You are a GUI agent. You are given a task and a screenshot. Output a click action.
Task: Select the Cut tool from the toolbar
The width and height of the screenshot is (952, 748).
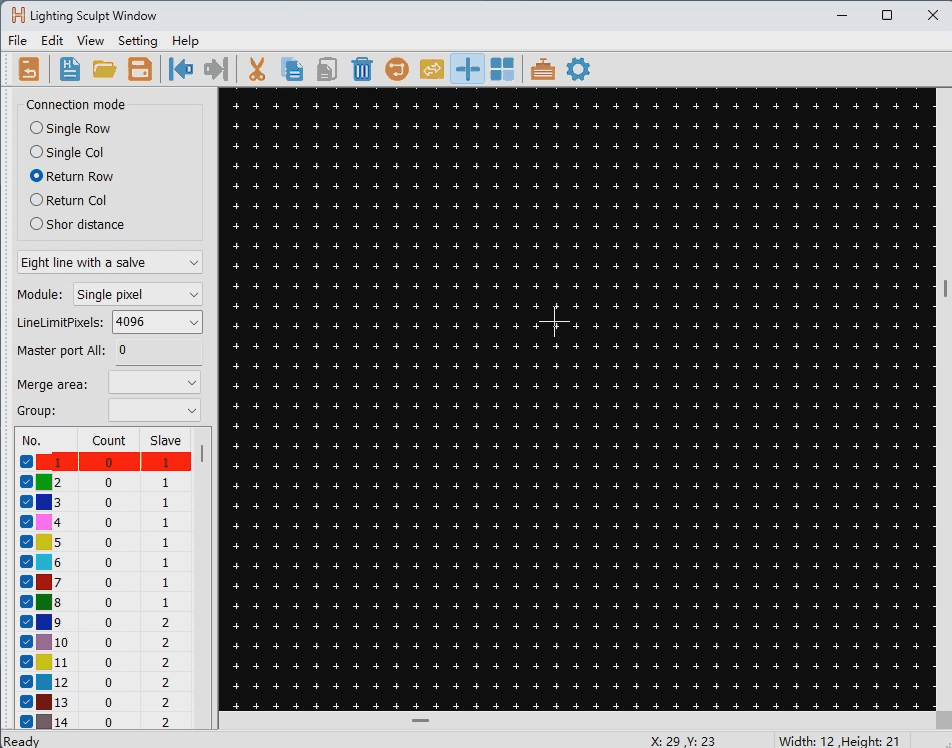(256, 69)
